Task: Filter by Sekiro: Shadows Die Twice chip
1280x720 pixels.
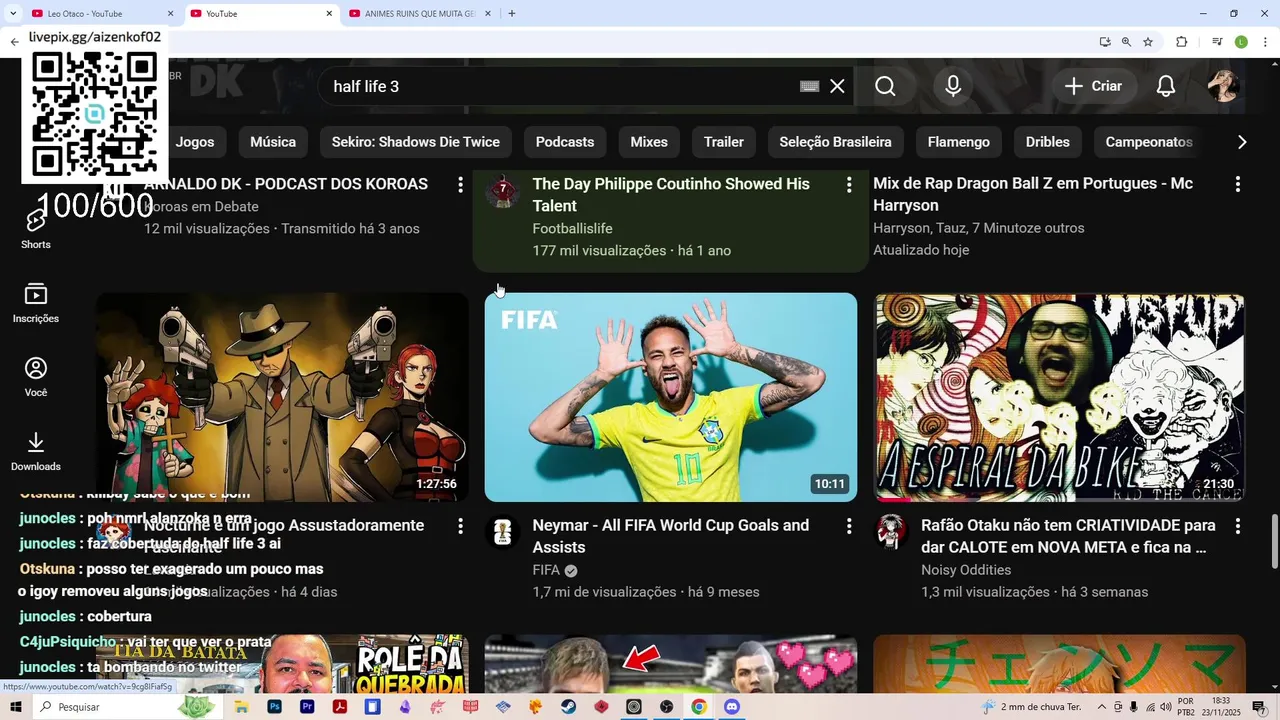Action: tap(416, 142)
